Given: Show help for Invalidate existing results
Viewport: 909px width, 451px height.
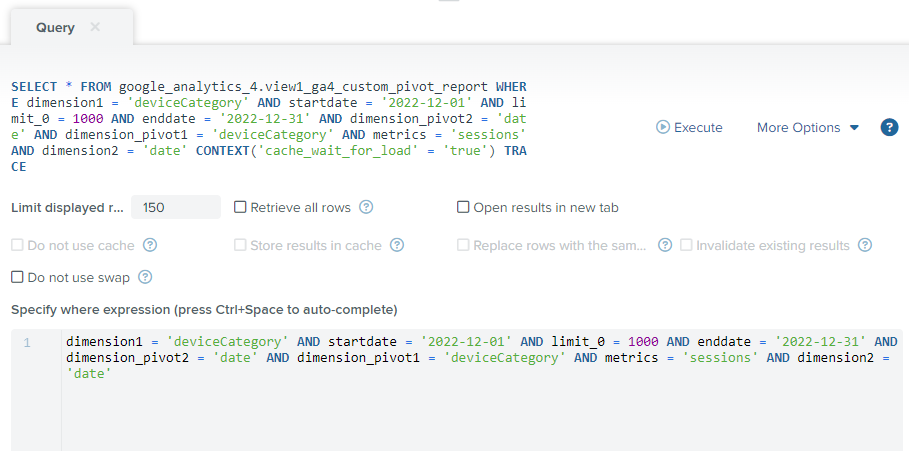Looking at the screenshot, I should coord(865,245).
